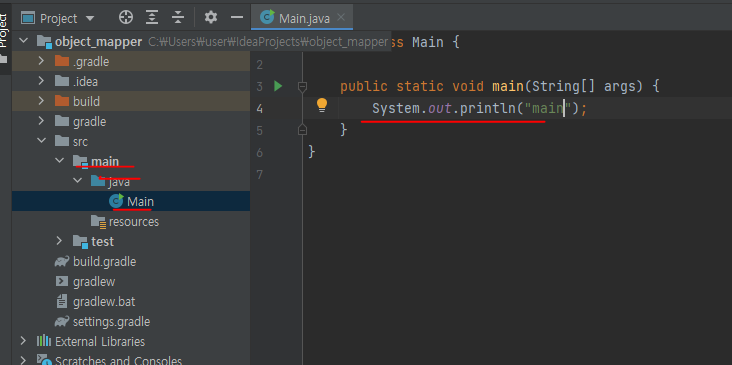Select the .gradle folder row
This screenshot has height=365, width=732.
[131, 61]
